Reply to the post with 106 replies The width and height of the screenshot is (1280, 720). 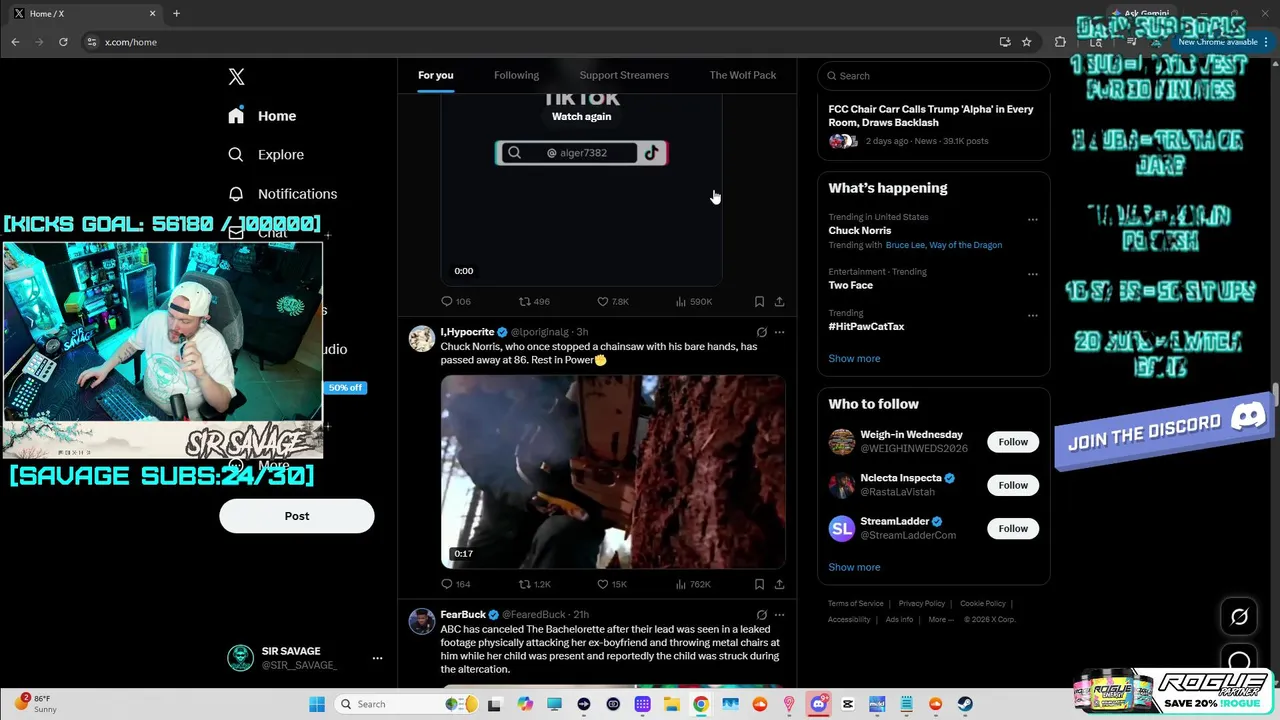(456, 301)
